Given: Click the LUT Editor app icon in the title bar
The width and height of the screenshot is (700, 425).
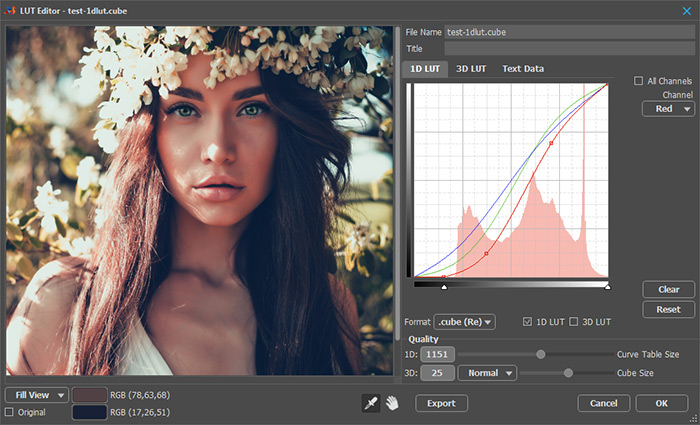Looking at the screenshot, I should 10,10.
